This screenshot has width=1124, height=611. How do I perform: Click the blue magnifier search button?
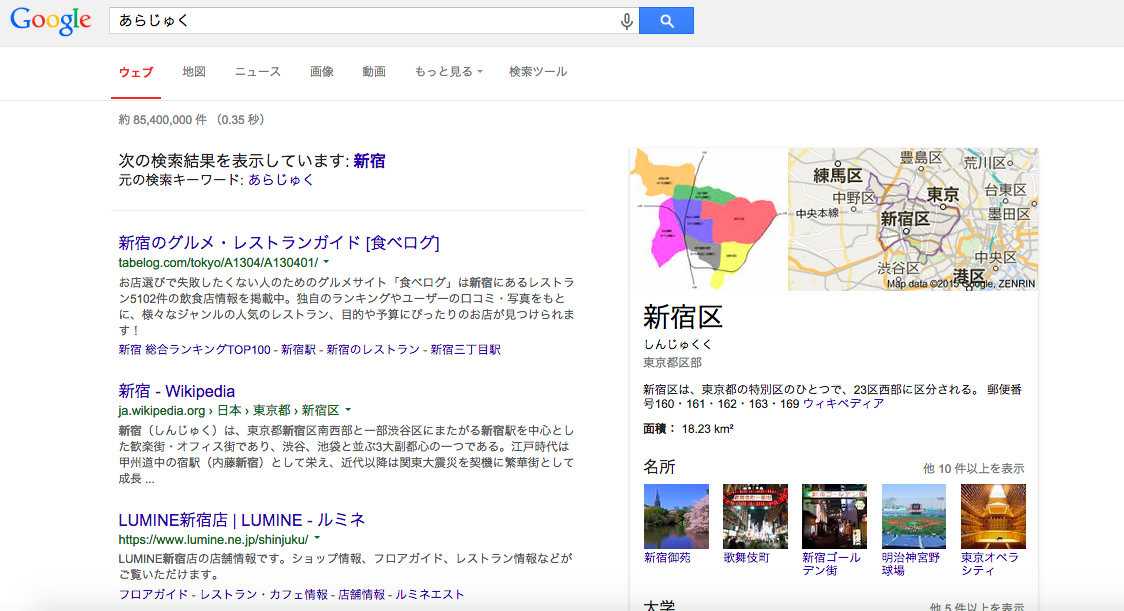666,21
